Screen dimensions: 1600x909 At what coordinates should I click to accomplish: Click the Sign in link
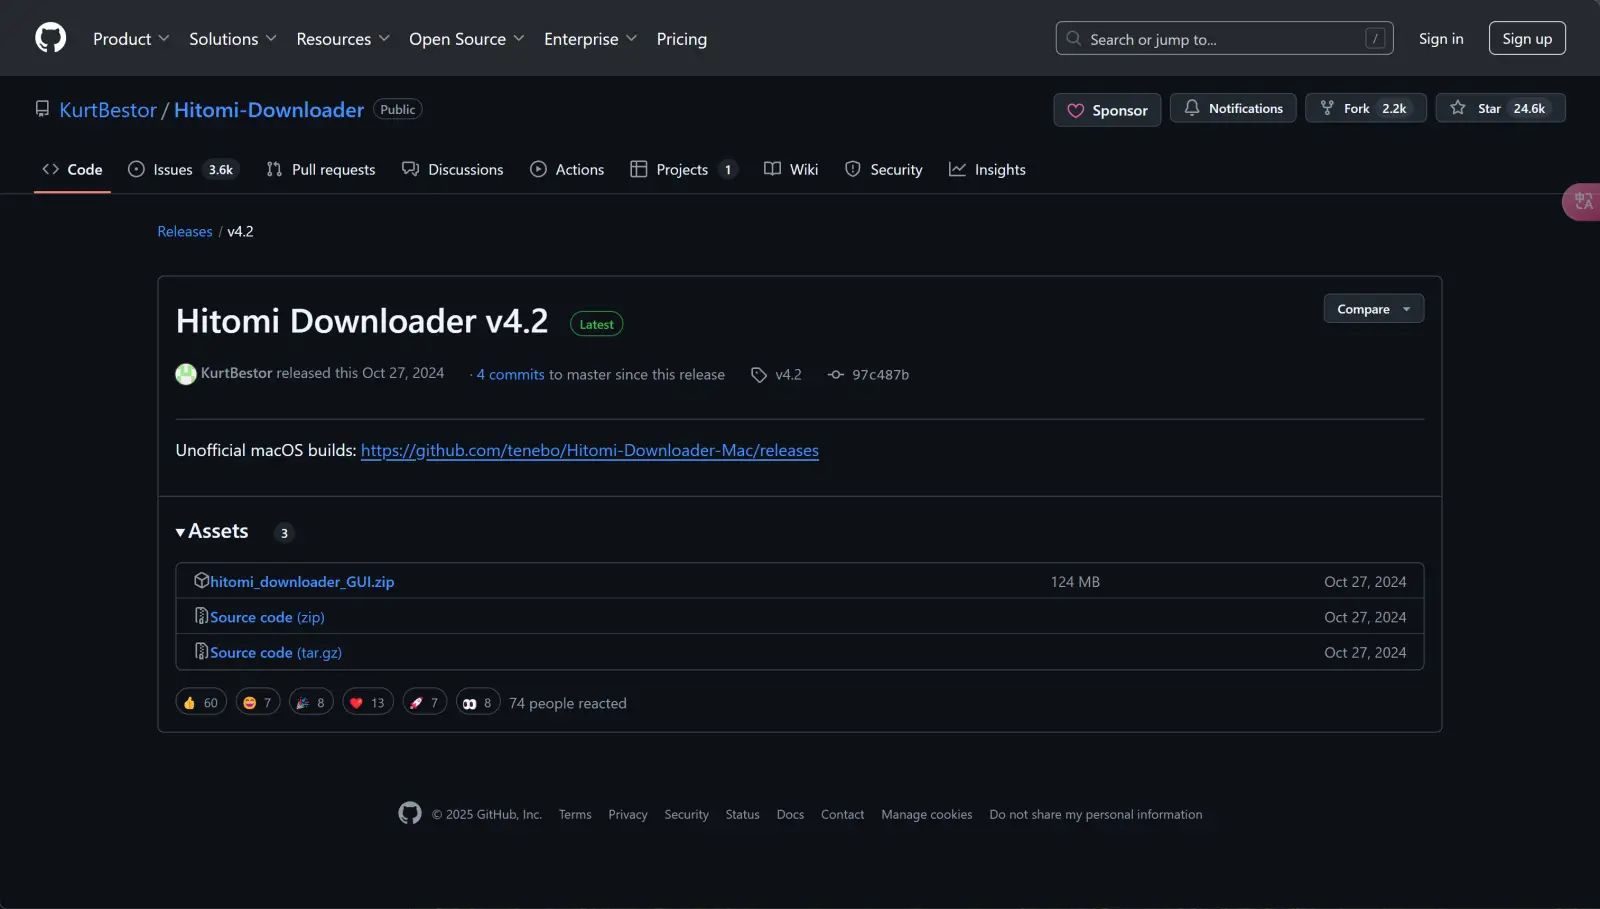(x=1441, y=38)
